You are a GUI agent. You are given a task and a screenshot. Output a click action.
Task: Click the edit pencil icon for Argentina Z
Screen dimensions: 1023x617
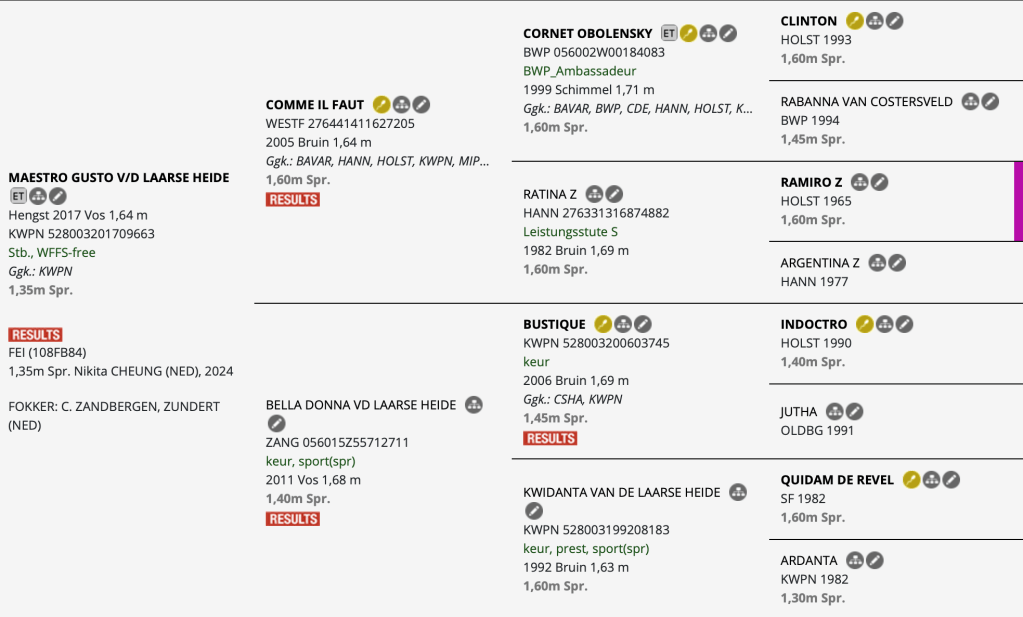(898, 262)
